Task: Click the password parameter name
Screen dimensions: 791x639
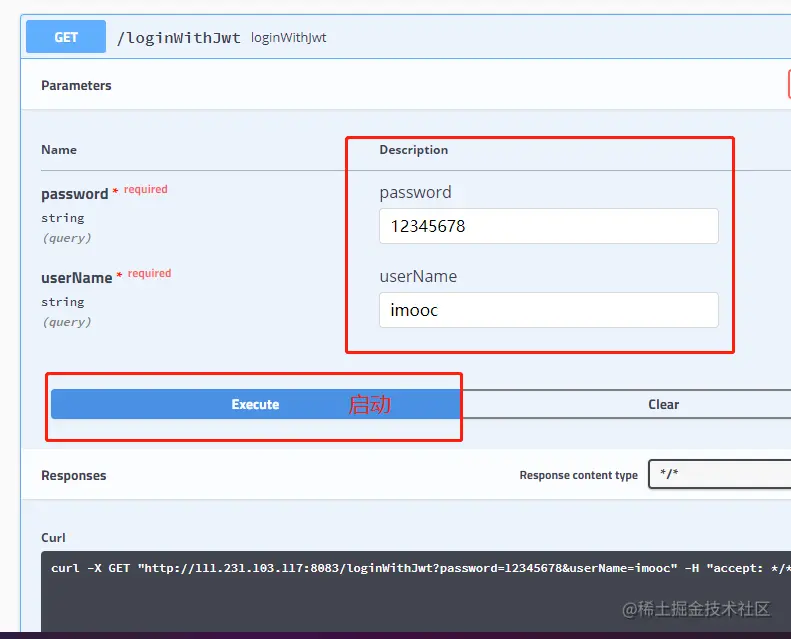Action: 75,194
